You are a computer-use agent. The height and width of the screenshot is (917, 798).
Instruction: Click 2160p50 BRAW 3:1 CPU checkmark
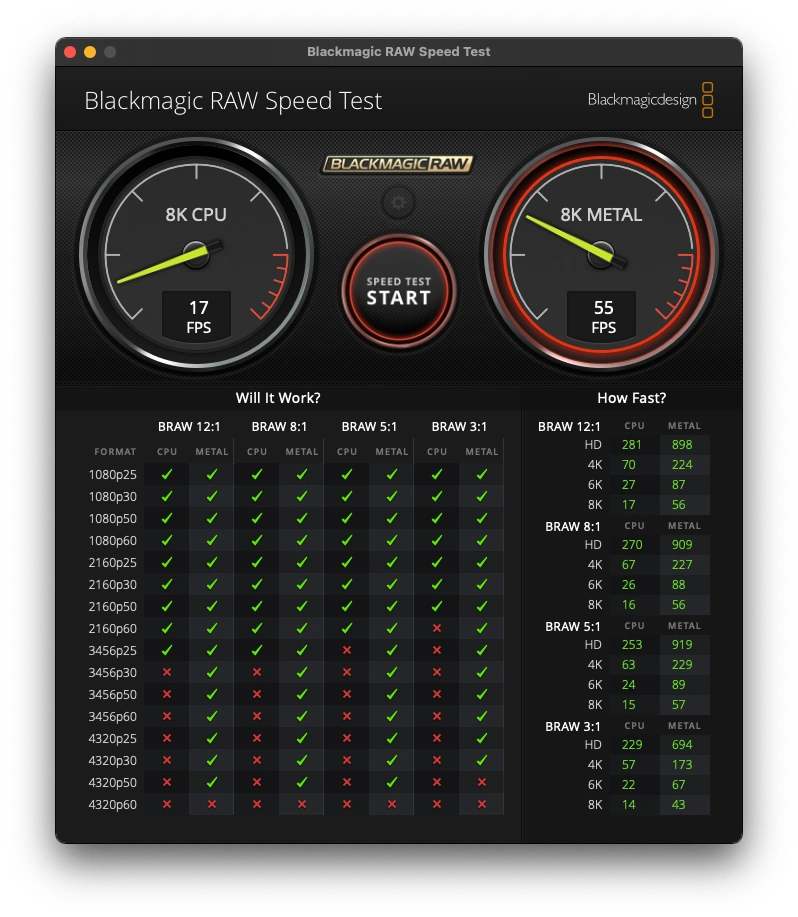[437, 606]
